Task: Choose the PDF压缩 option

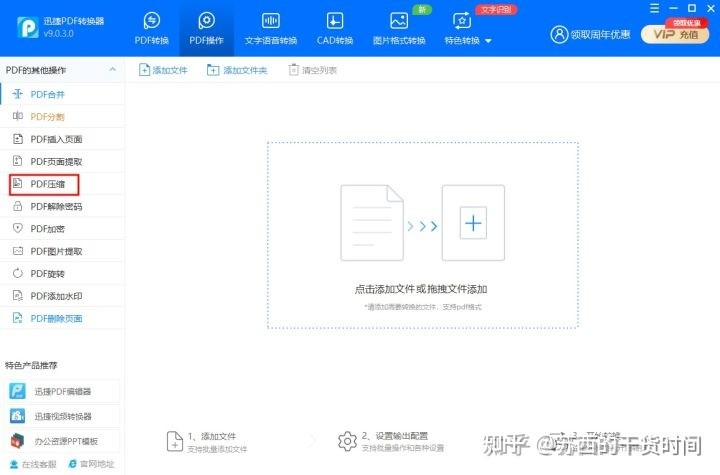Action: coord(47,184)
